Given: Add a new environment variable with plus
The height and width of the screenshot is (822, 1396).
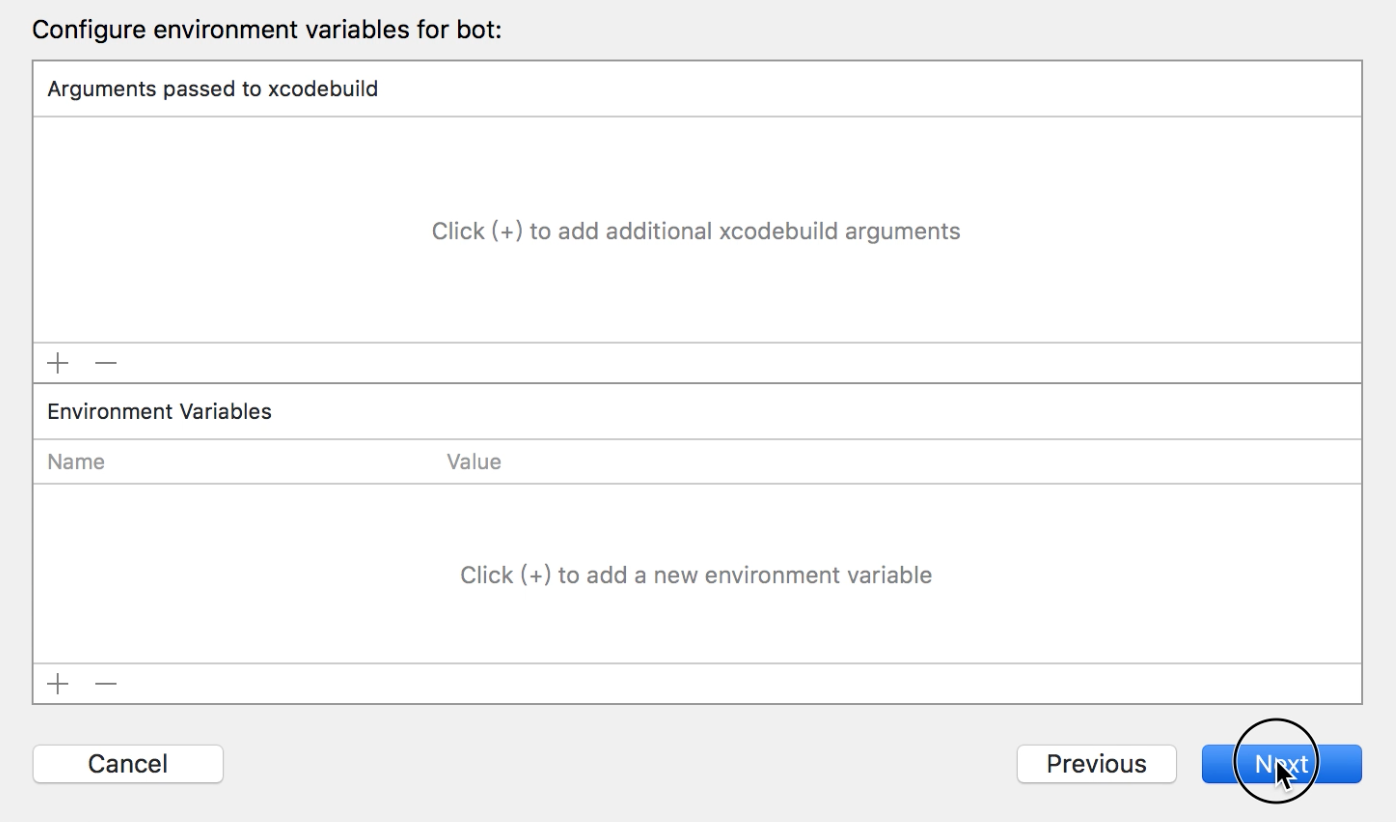Looking at the screenshot, I should click(58, 684).
